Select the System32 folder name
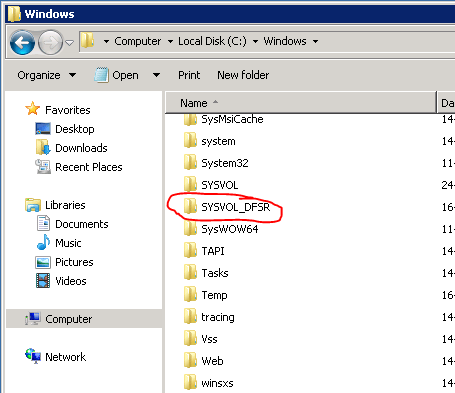 (225, 163)
